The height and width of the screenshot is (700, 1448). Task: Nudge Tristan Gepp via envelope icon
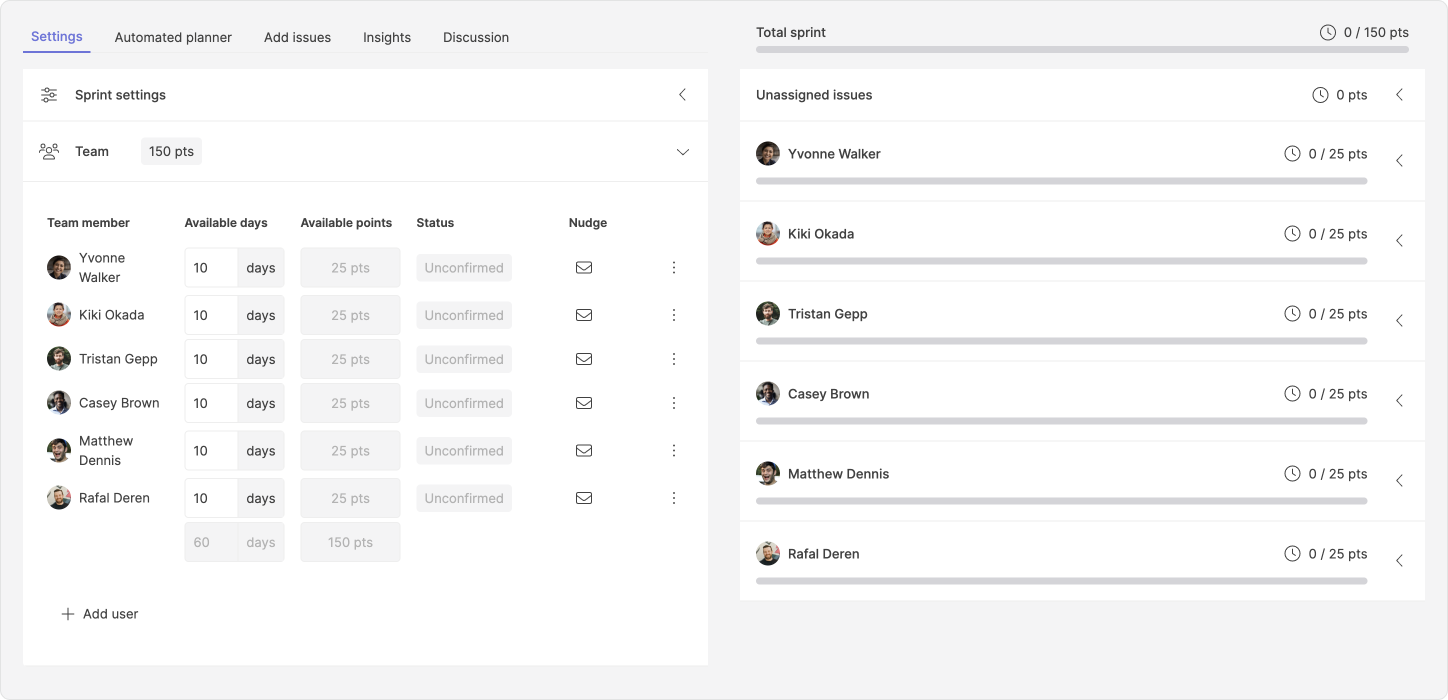584,359
